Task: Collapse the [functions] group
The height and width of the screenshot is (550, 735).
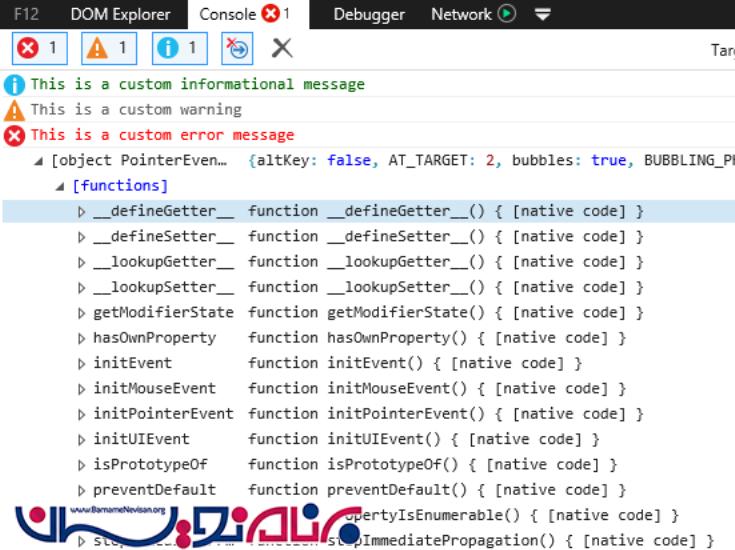Action: (61, 186)
